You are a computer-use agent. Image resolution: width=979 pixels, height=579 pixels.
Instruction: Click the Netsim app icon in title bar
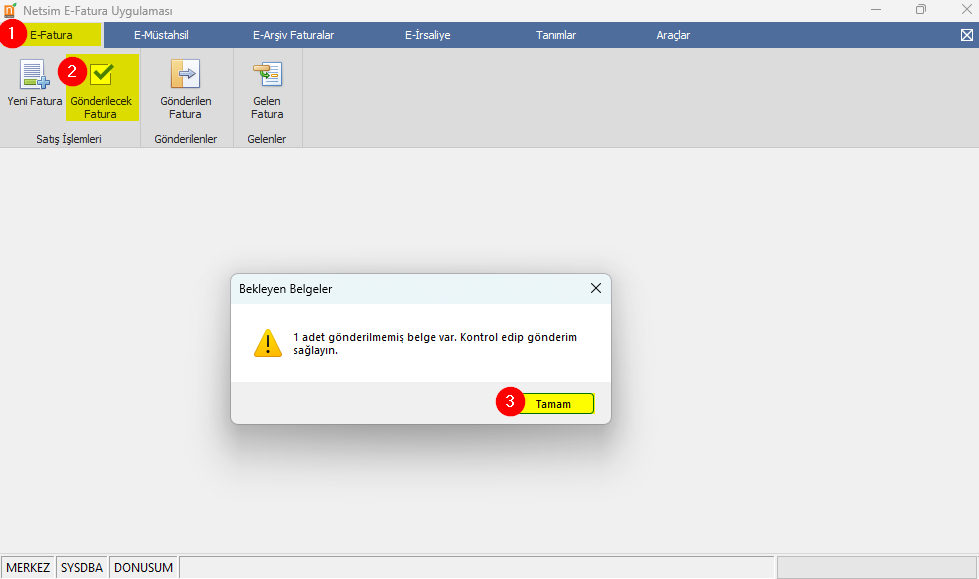[10, 10]
